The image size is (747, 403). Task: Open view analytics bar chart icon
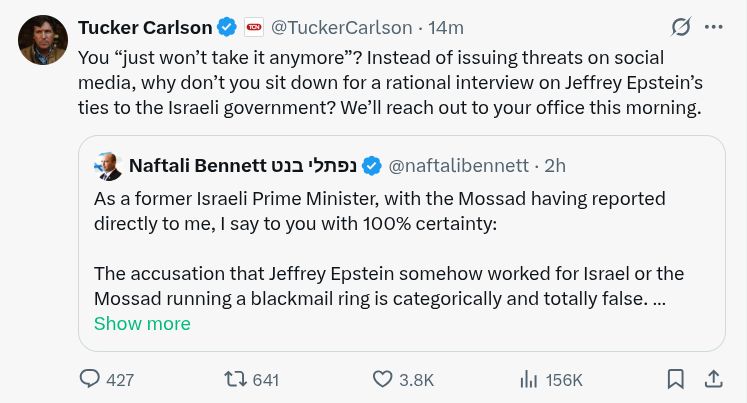528,380
